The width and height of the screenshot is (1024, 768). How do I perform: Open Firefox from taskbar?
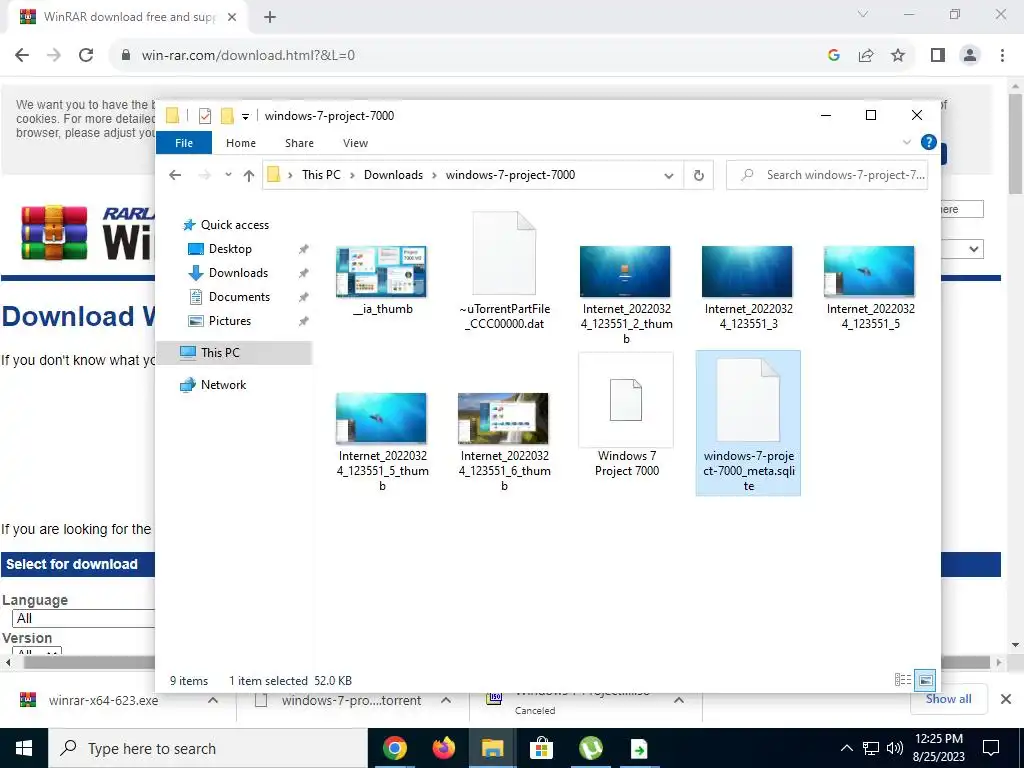tap(443, 748)
